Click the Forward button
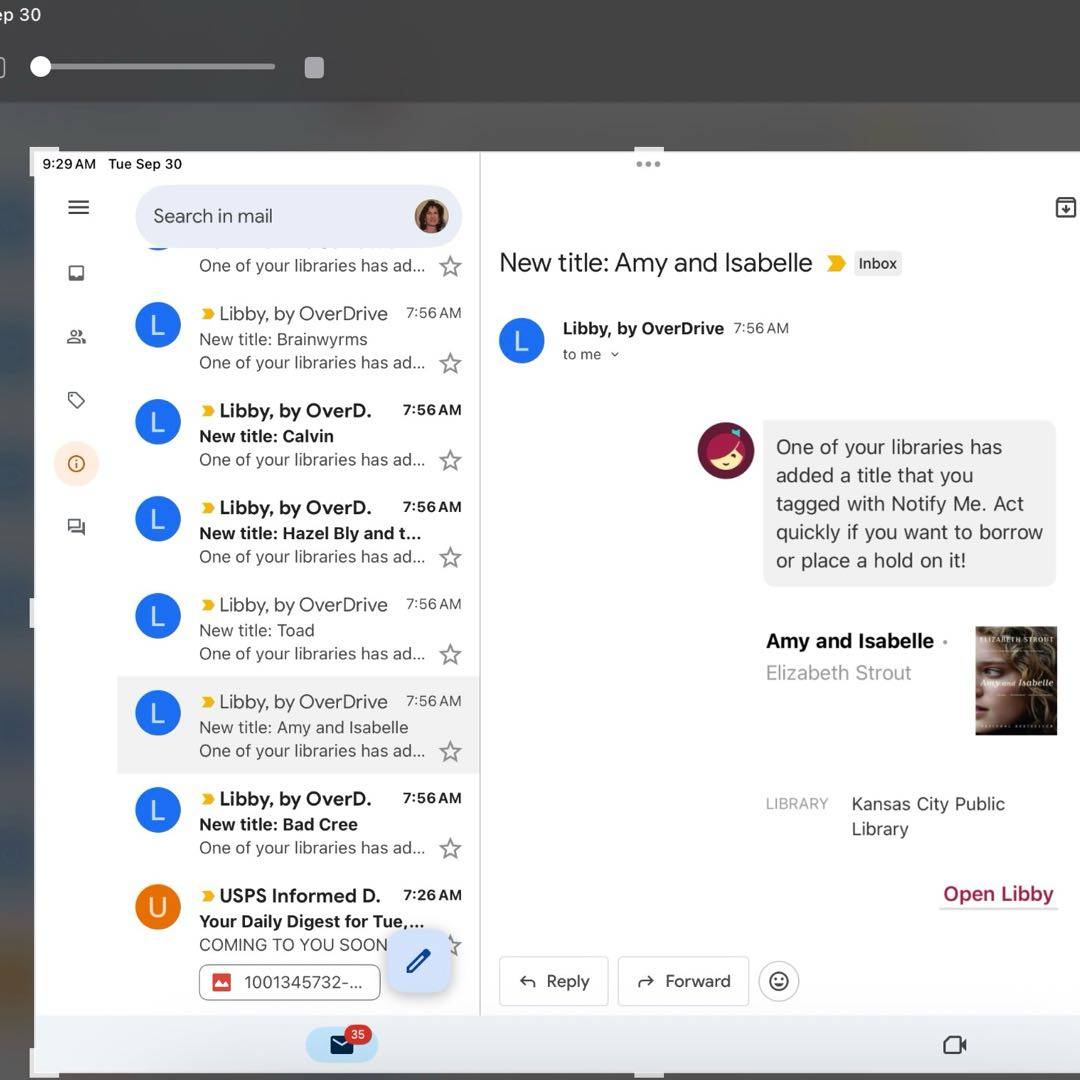 click(x=683, y=981)
